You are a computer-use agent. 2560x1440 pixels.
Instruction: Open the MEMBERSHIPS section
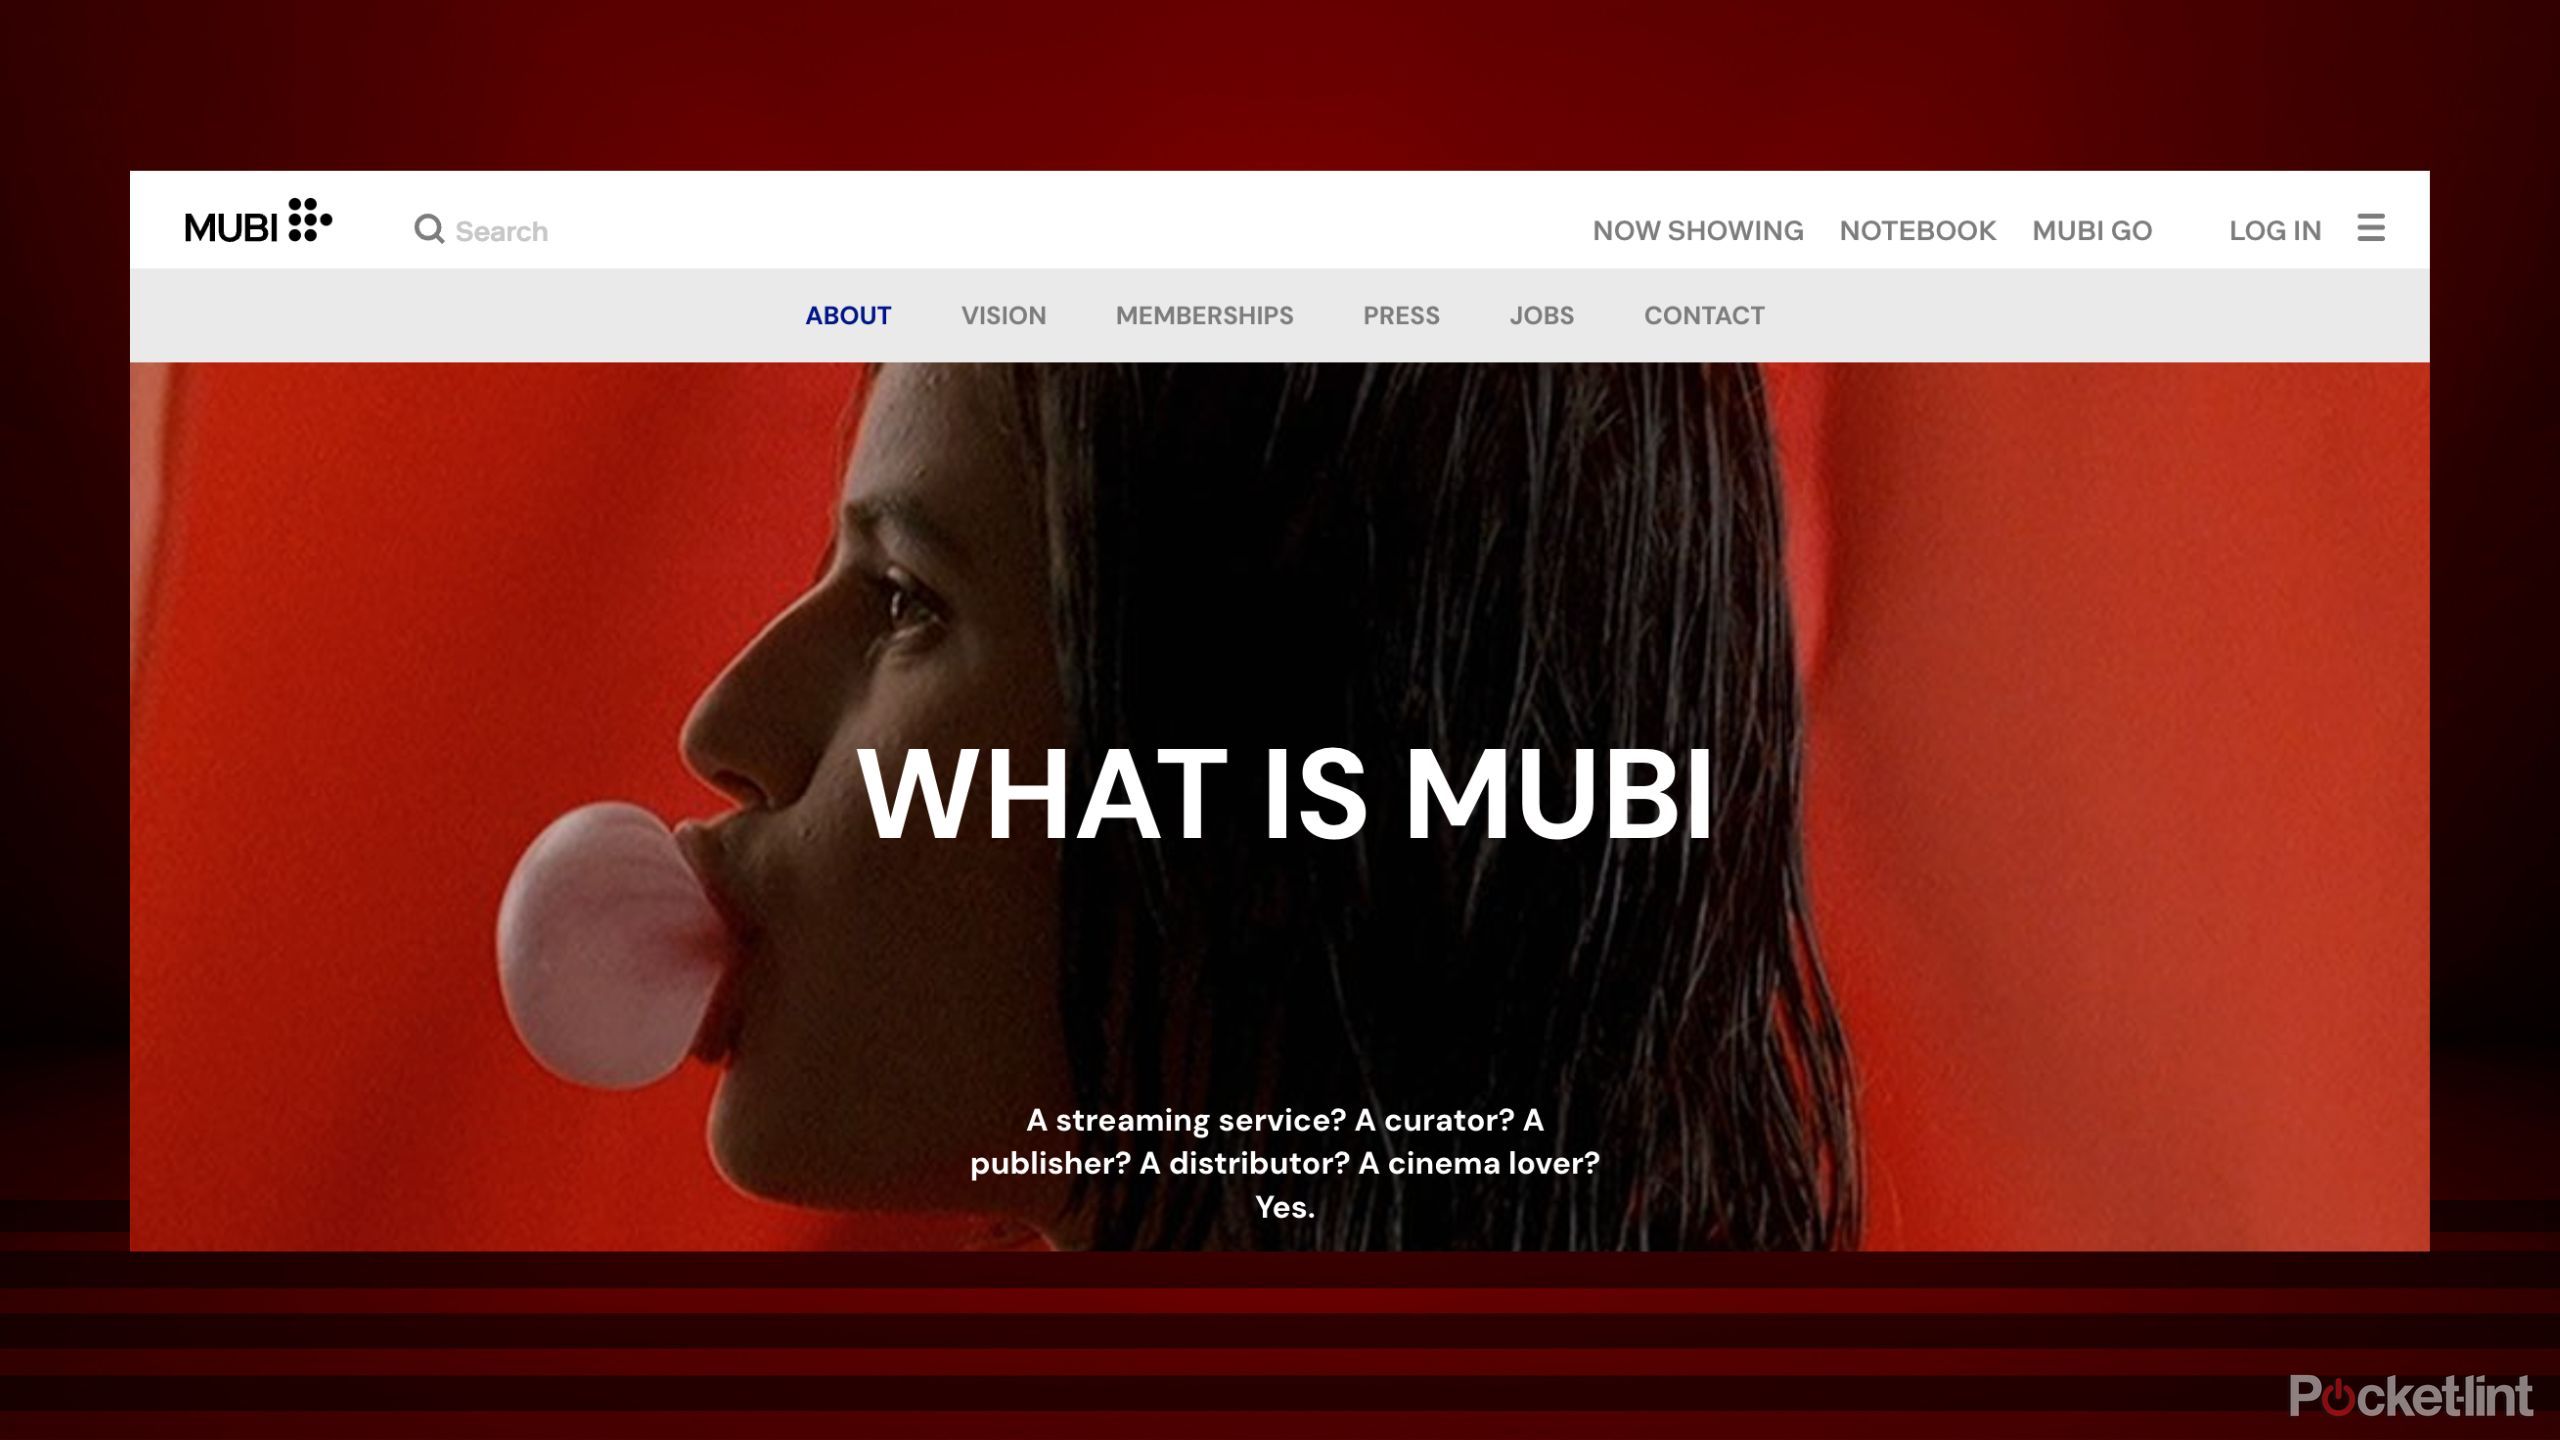point(1203,316)
